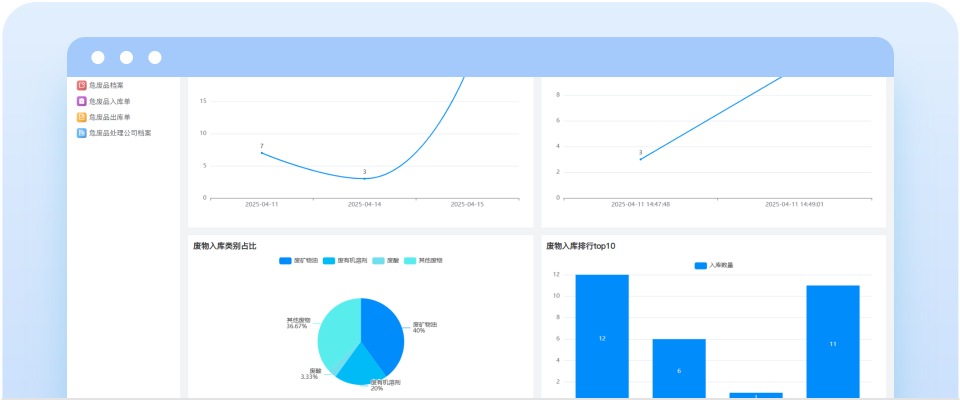
Task: Select the cyan 36.67% pie slice
Action: click(x=339, y=331)
